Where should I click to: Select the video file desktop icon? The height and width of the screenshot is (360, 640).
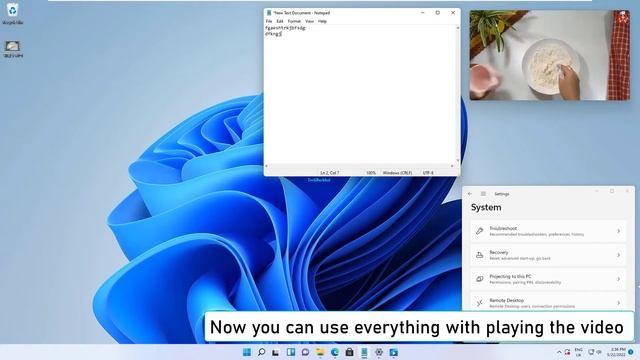(13, 49)
